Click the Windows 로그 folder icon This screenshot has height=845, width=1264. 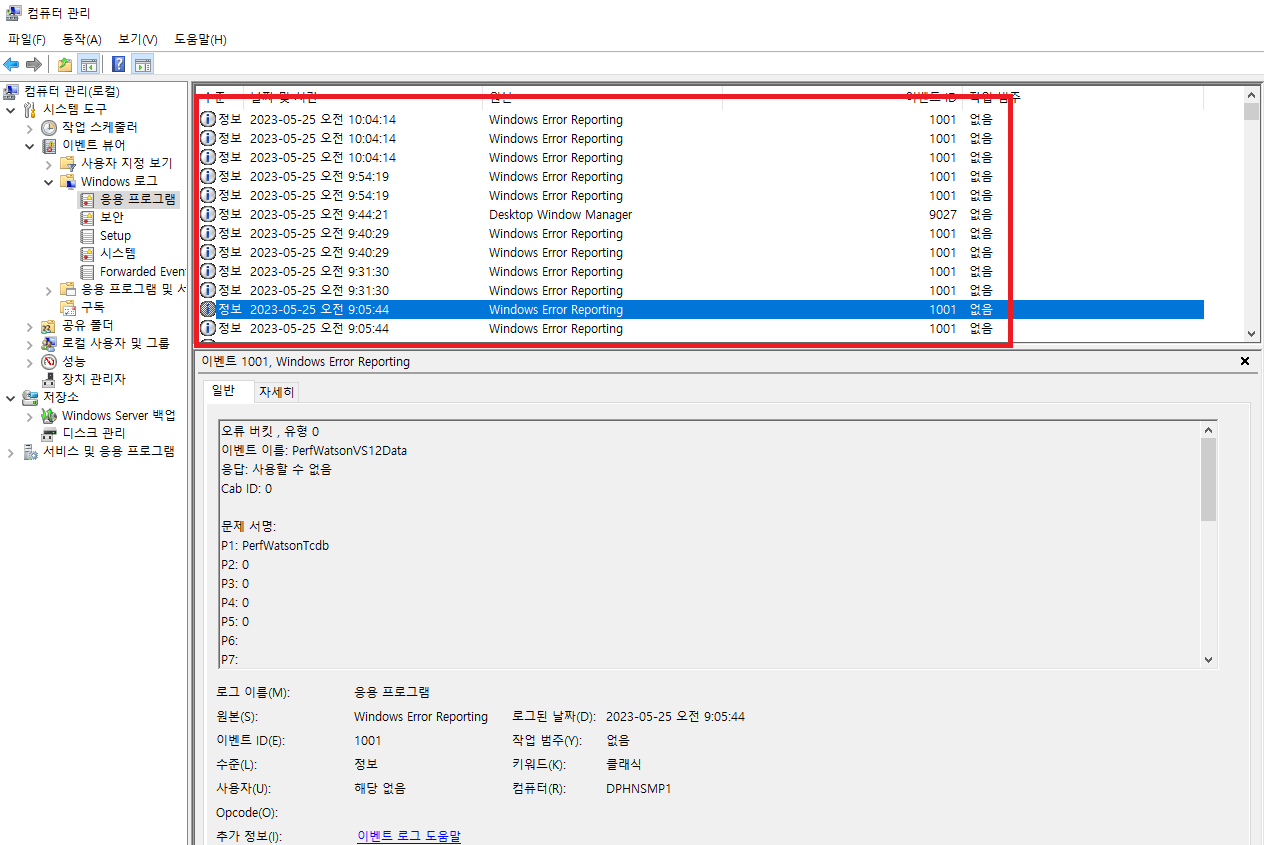click(68, 181)
